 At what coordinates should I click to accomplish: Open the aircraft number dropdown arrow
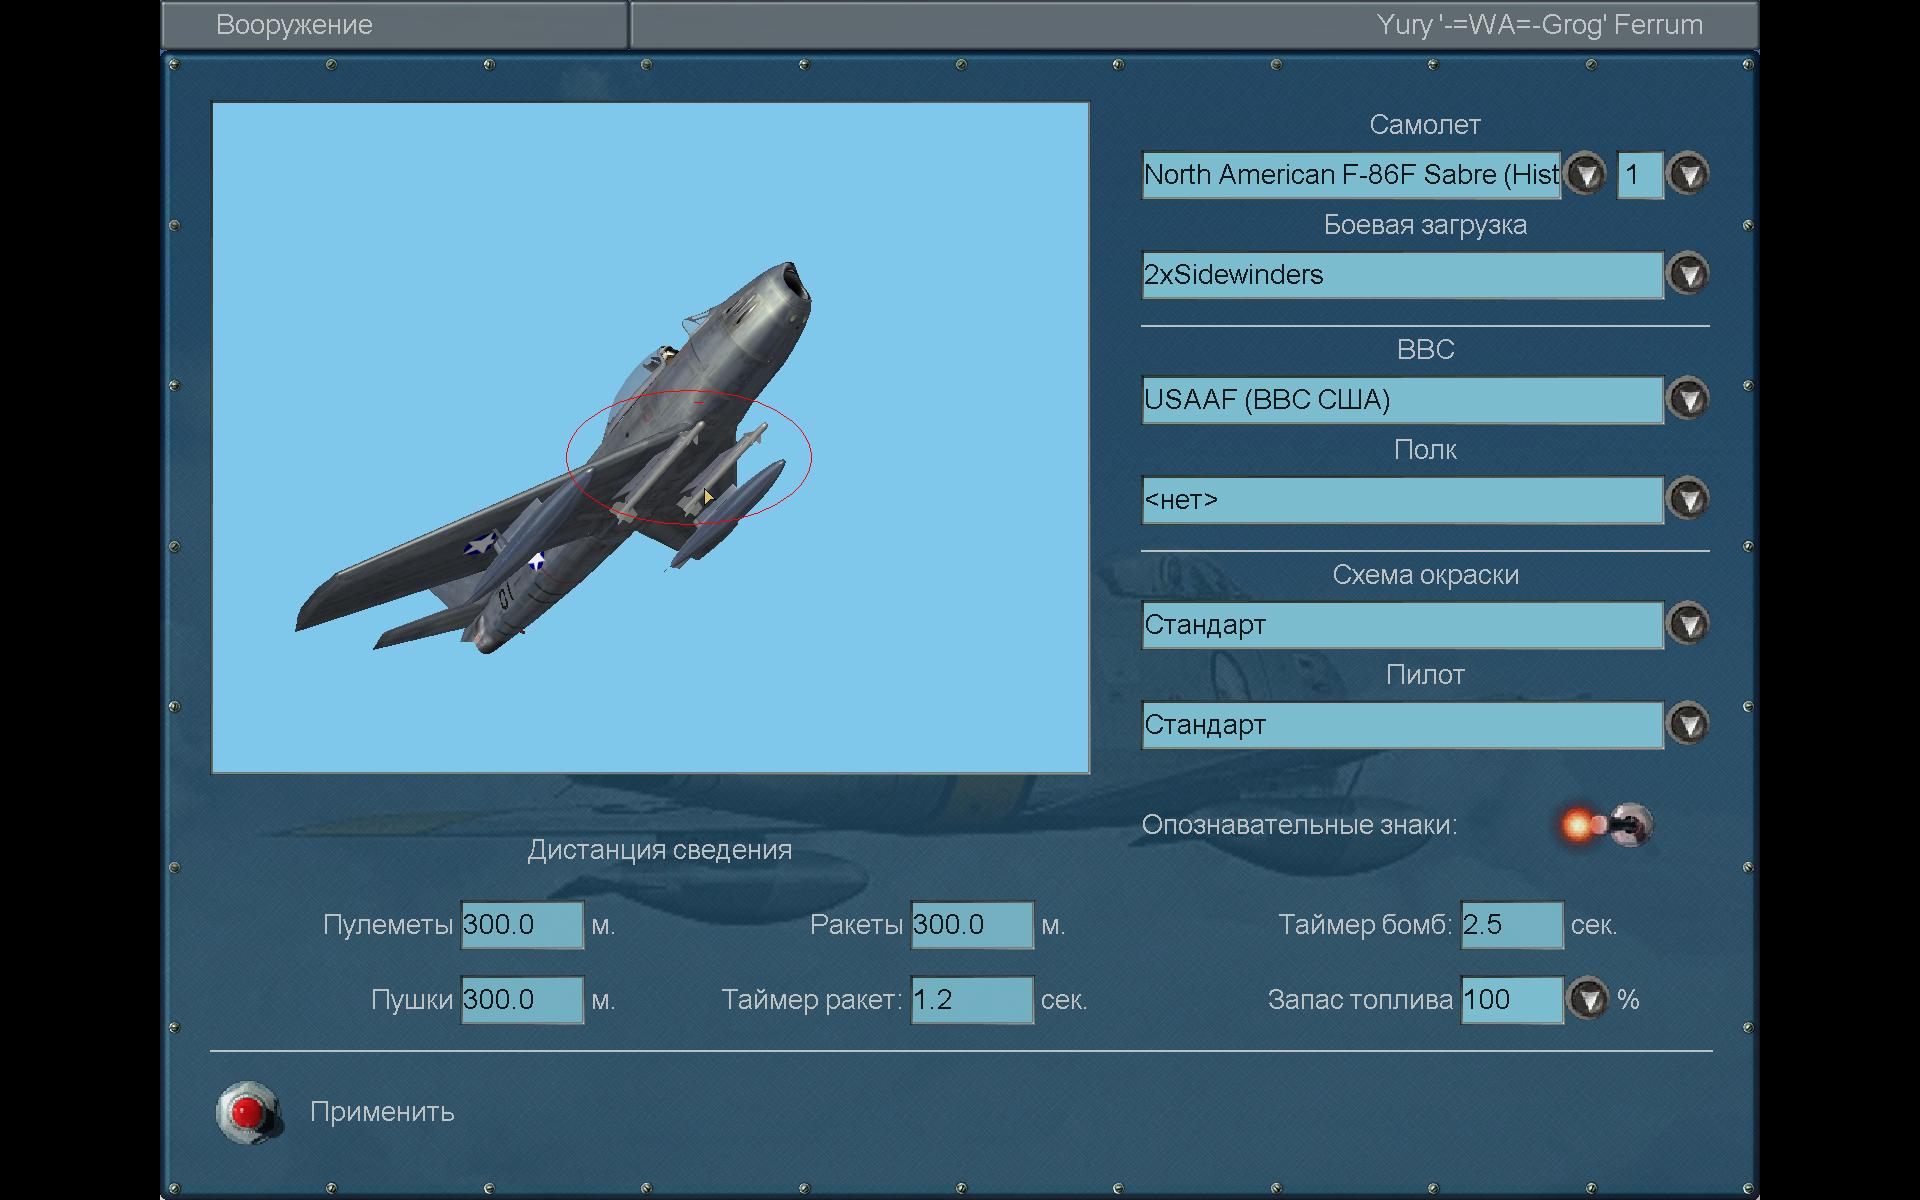pos(1689,175)
